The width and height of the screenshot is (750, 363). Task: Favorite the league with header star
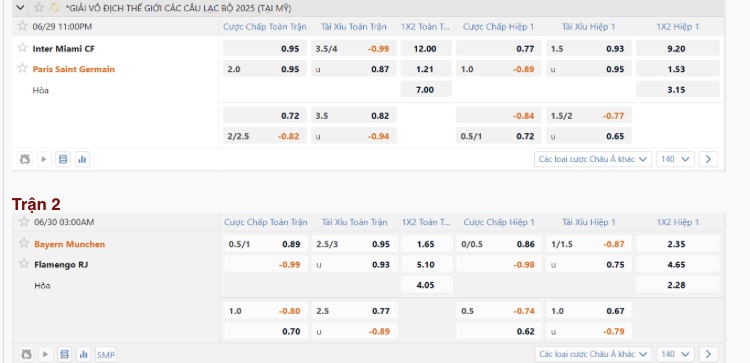[39, 8]
